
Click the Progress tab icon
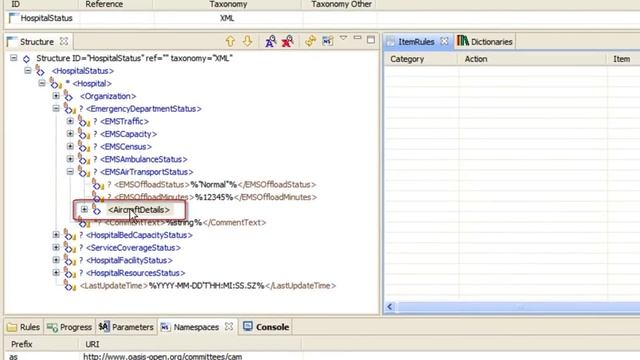(52, 327)
